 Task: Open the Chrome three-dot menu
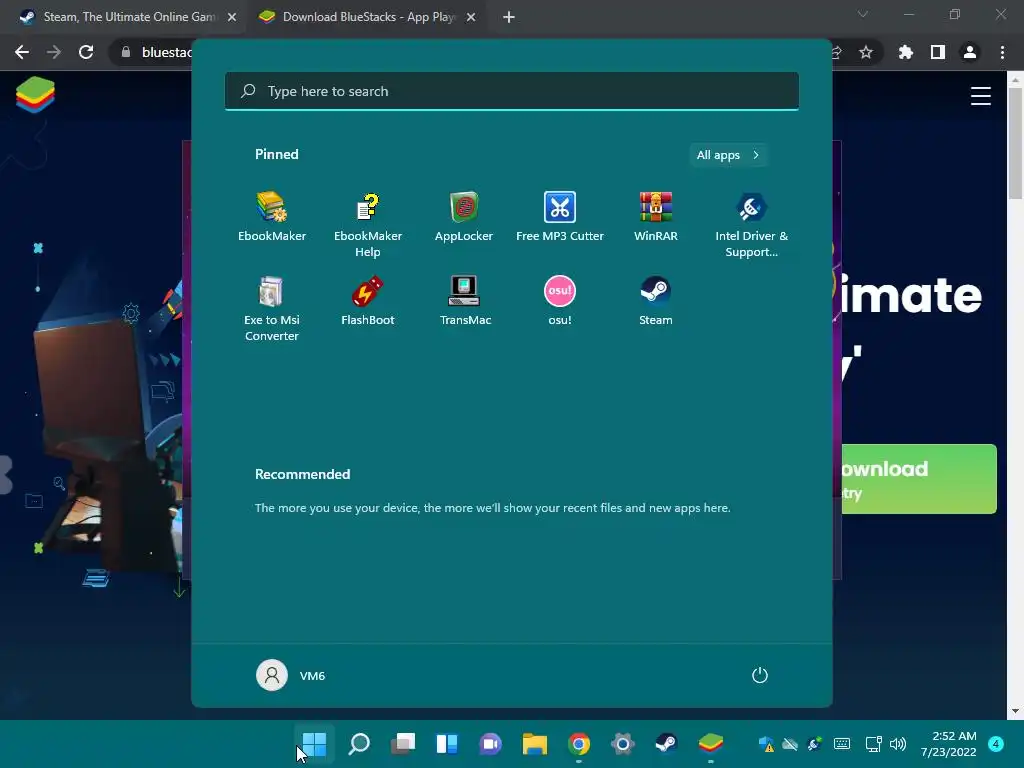click(1002, 52)
